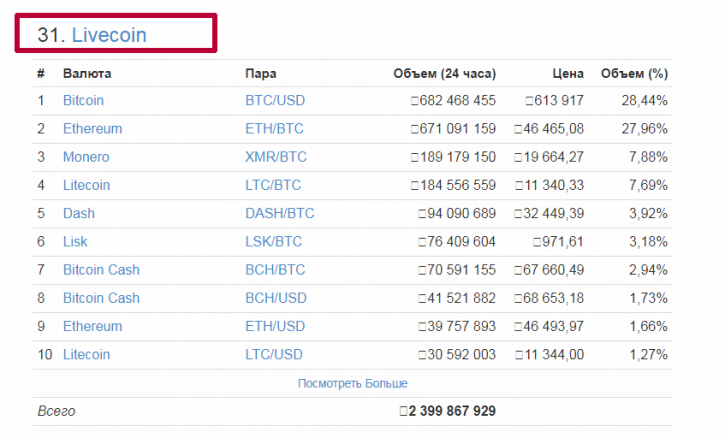The image size is (725, 438).
Task: Select the percentage 3,92%
Action: point(648,213)
